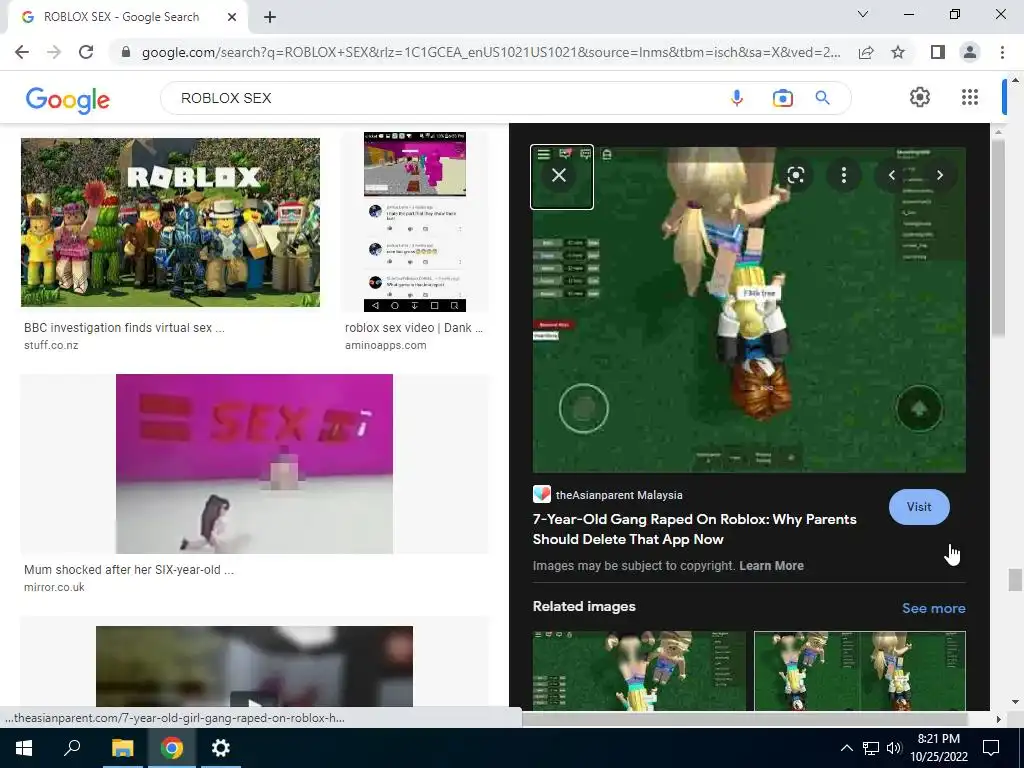The image size is (1024, 768).
Task: Click the address bar URL
Action: coord(491,52)
